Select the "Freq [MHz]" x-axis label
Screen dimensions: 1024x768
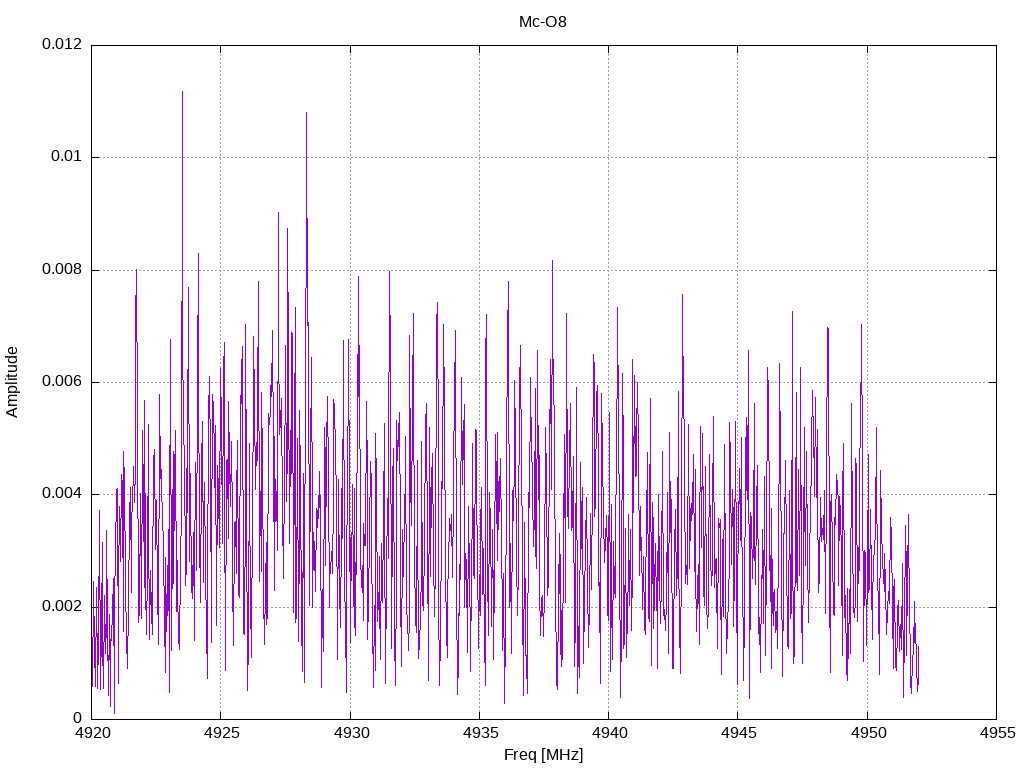pos(543,755)
